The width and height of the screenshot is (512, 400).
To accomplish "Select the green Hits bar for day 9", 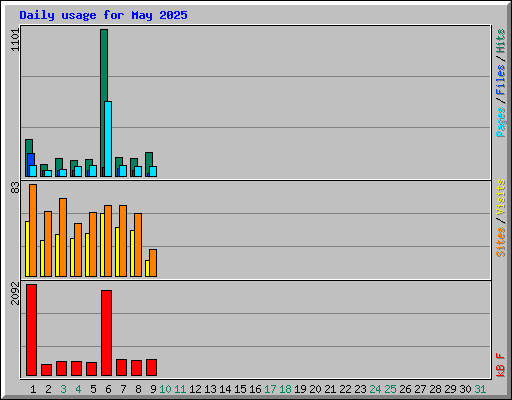I will pos(149,159).
